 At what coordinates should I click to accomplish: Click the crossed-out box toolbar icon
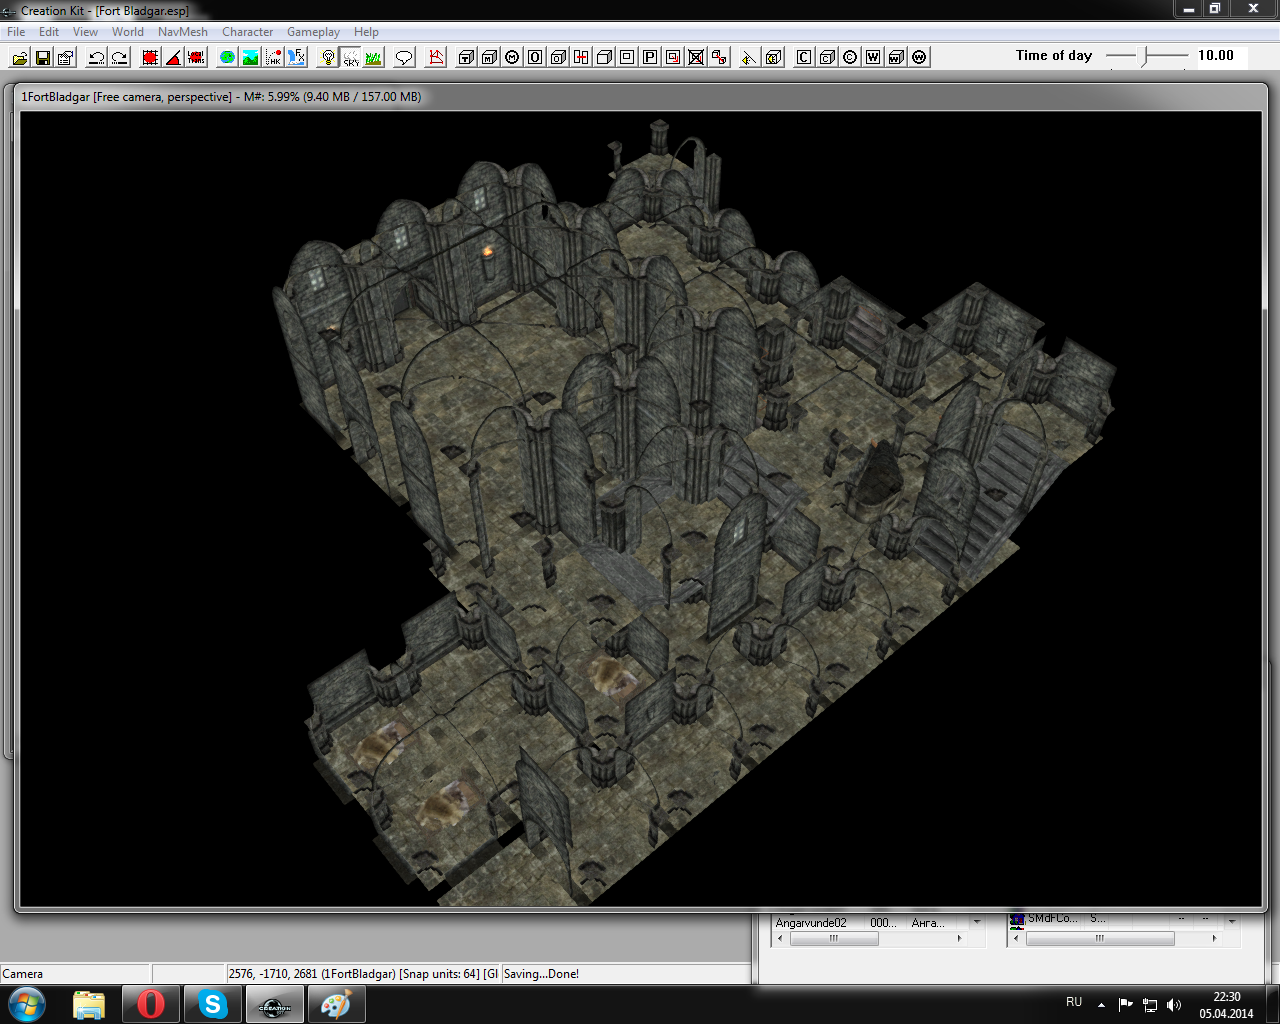tap(696, 57)
